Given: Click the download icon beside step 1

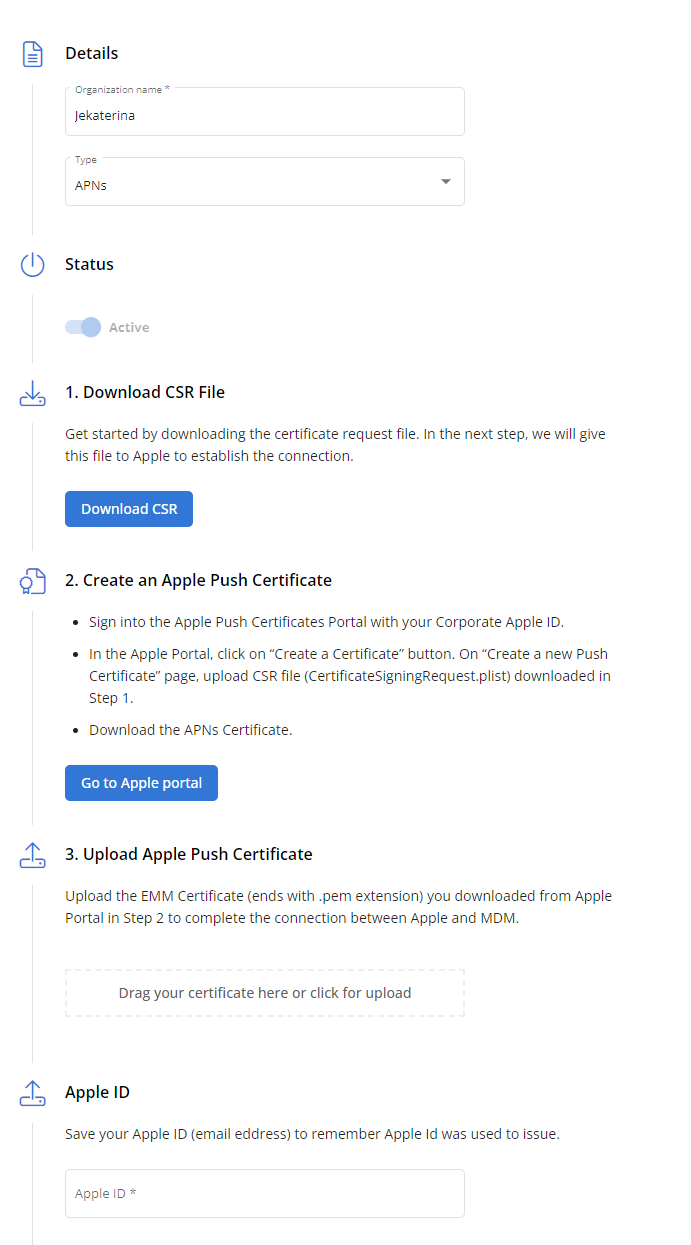Looking at the screenshot, I should pos(33,393).
